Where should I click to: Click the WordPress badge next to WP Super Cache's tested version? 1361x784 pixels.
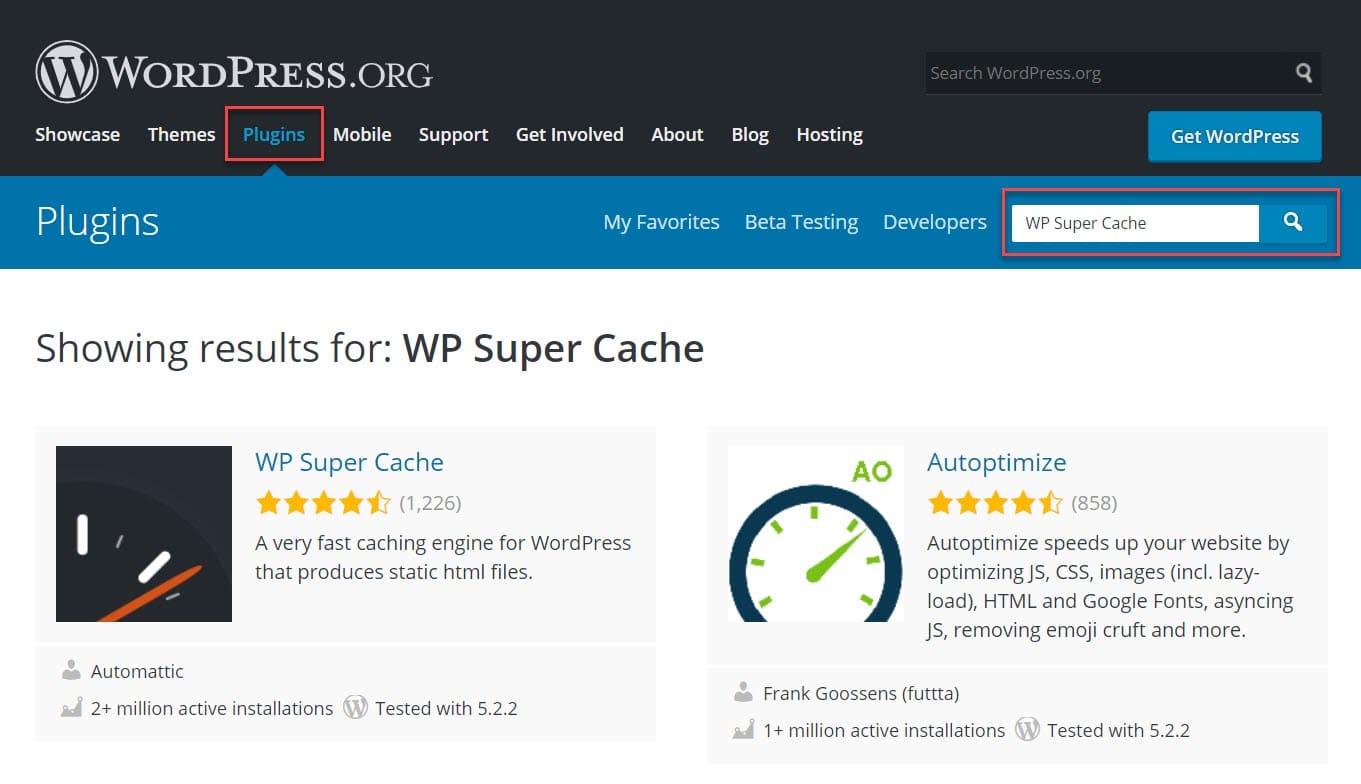point(355,707)
